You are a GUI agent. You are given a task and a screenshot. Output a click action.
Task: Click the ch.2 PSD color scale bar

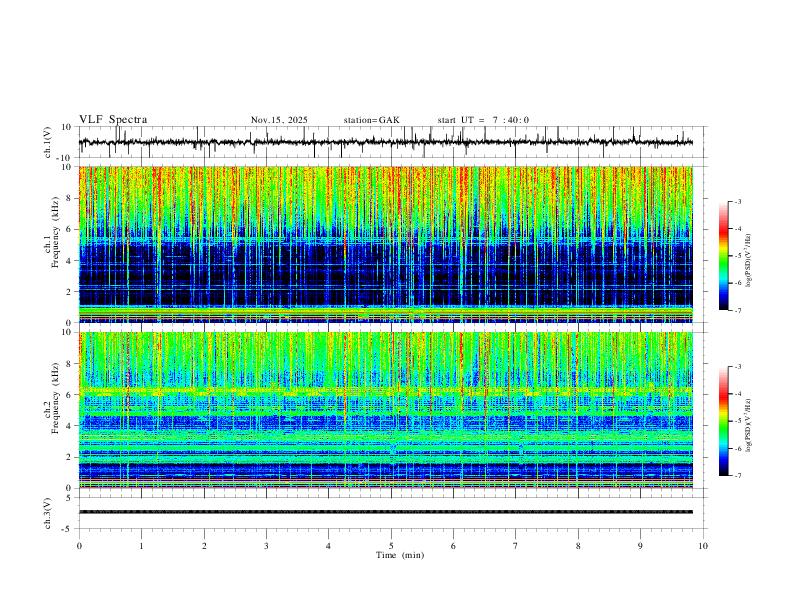point(723,421)
